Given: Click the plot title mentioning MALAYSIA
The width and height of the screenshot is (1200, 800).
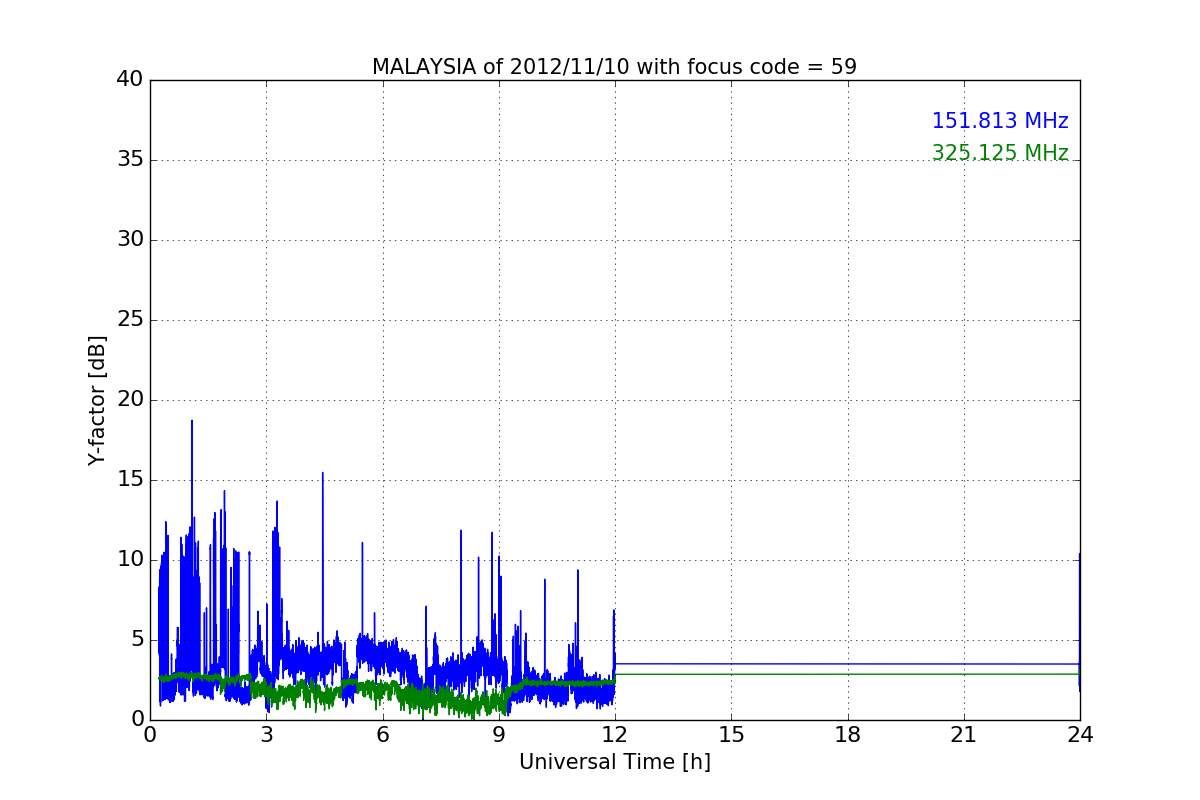Looking at the screenshot, I should click(614, 67).
